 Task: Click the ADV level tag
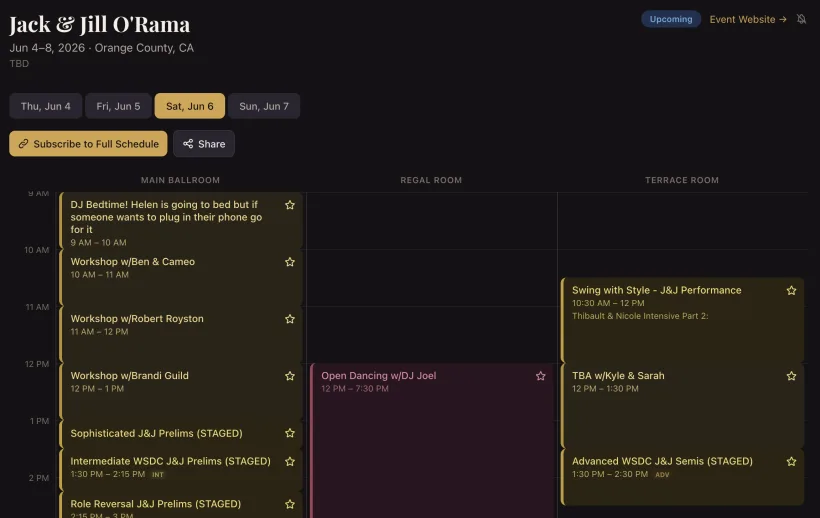coord(662,475)
